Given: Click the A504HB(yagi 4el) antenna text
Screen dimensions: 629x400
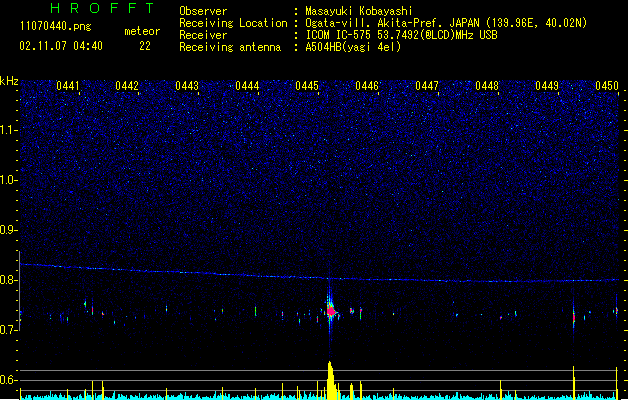Looking at the screenshot, I should tap(353, 47).
